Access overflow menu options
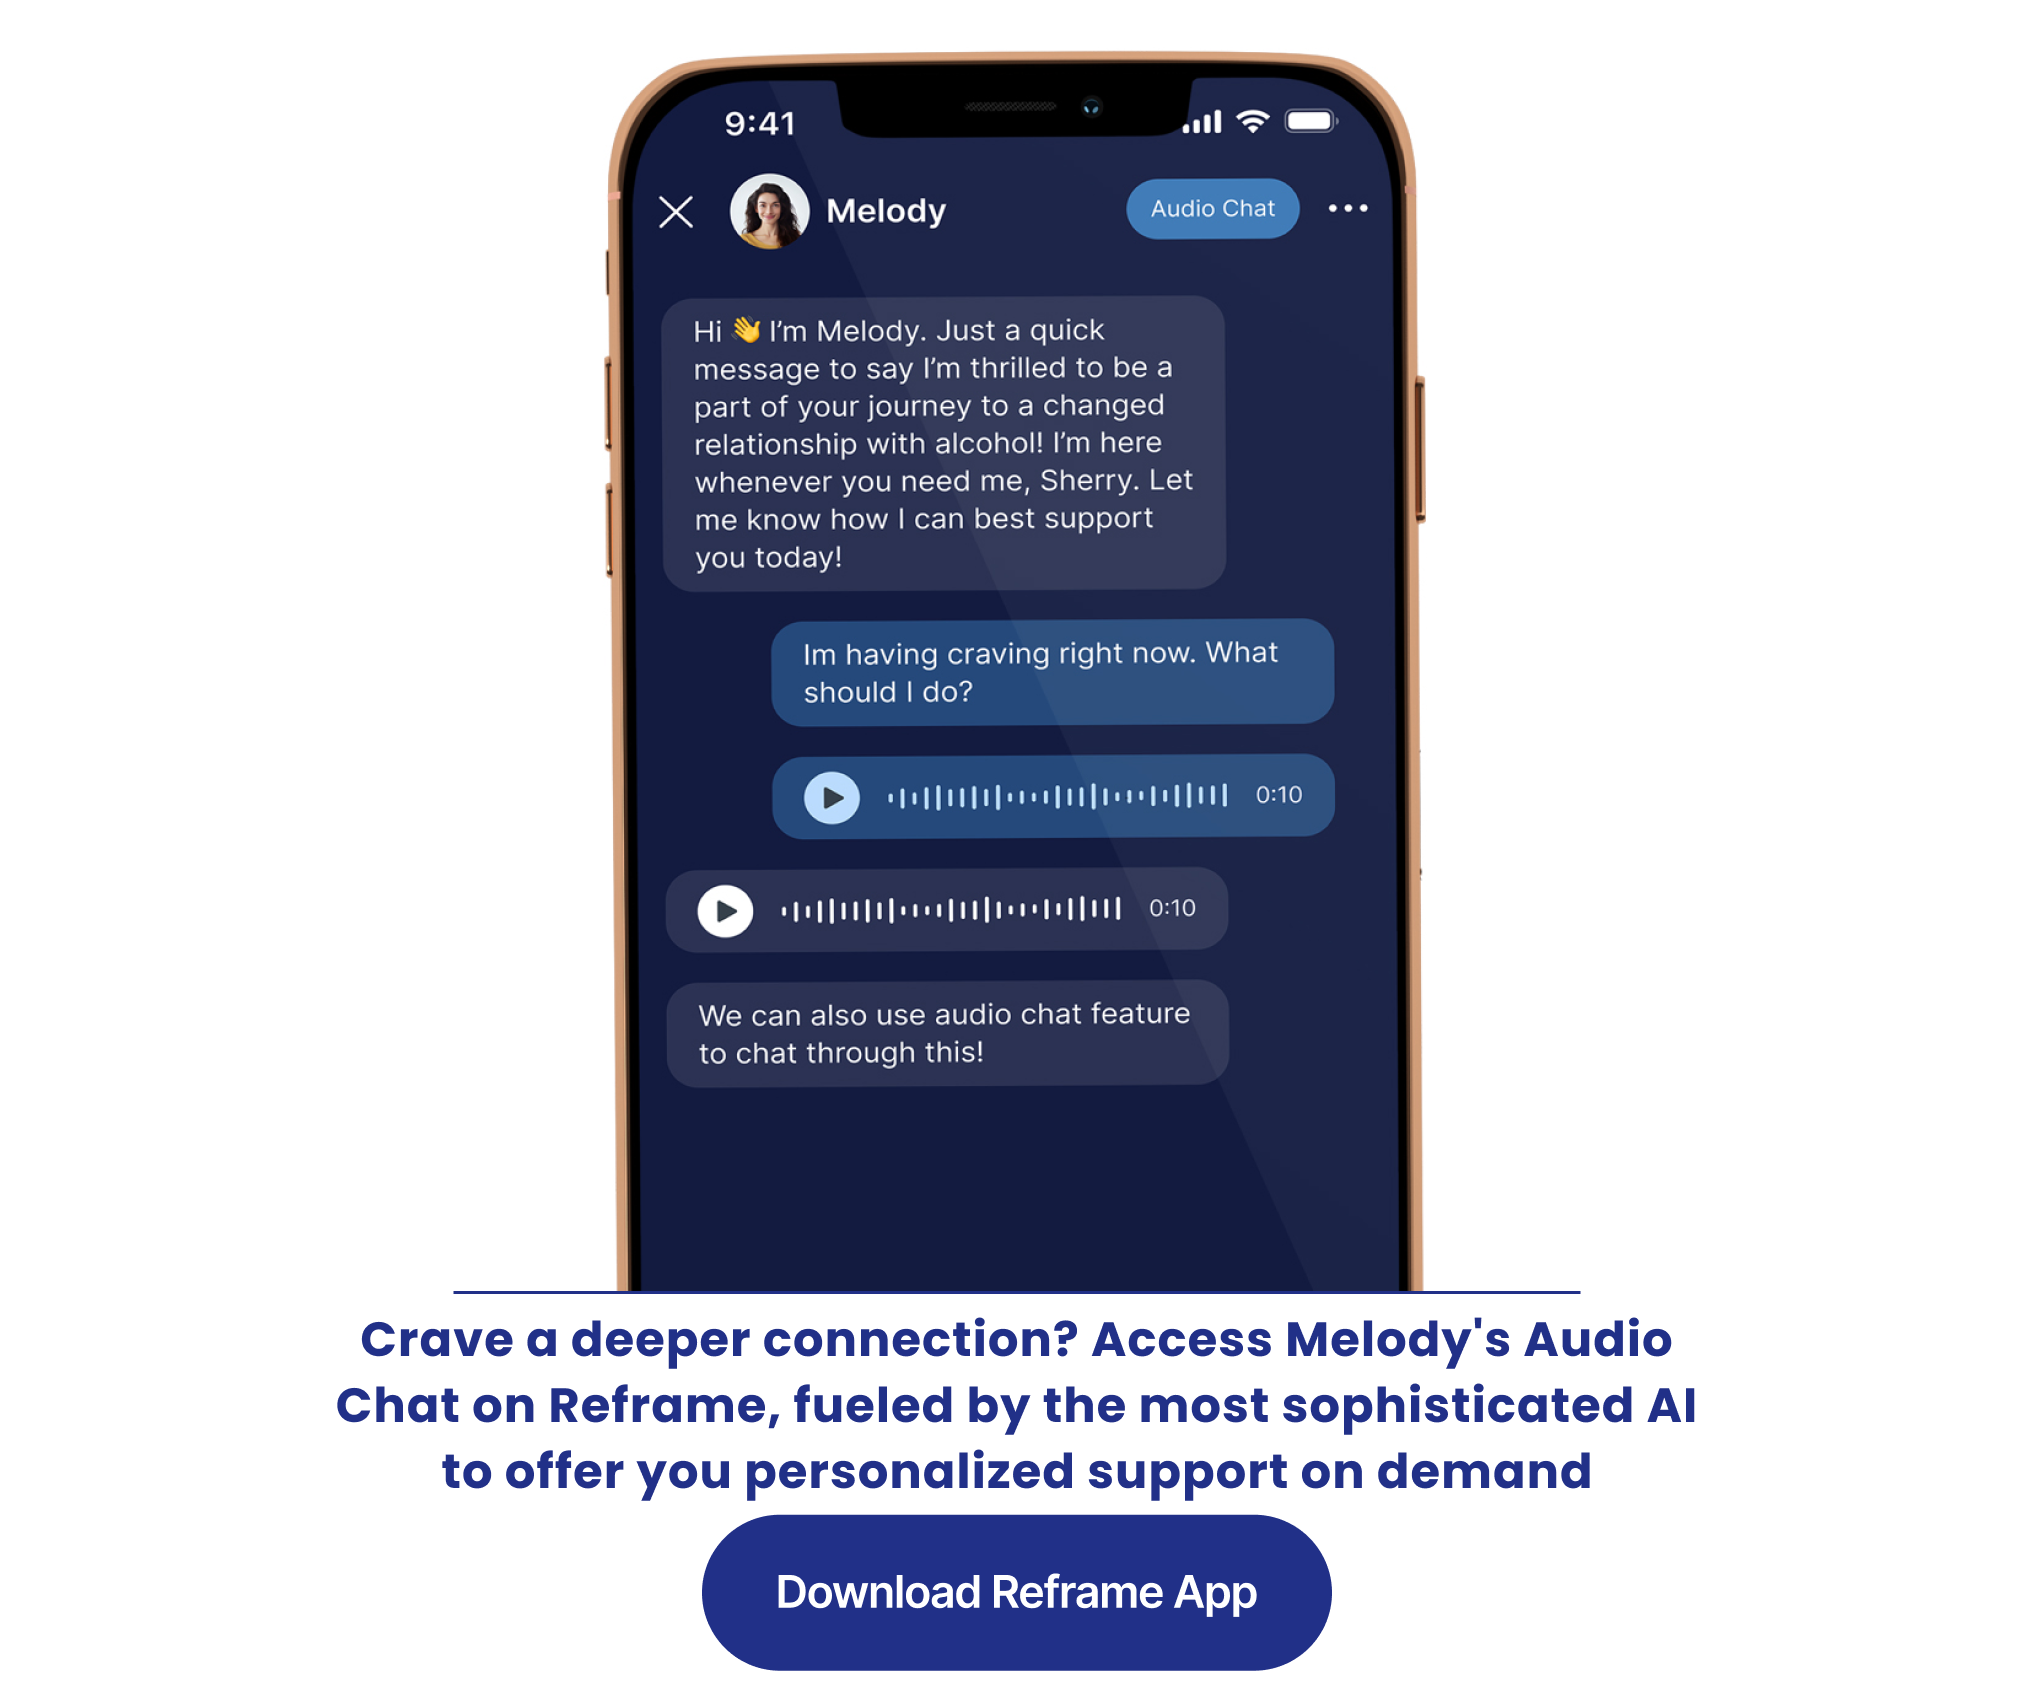The height and width of the screenshot is (1705, 2034). tap(1351, 210)
